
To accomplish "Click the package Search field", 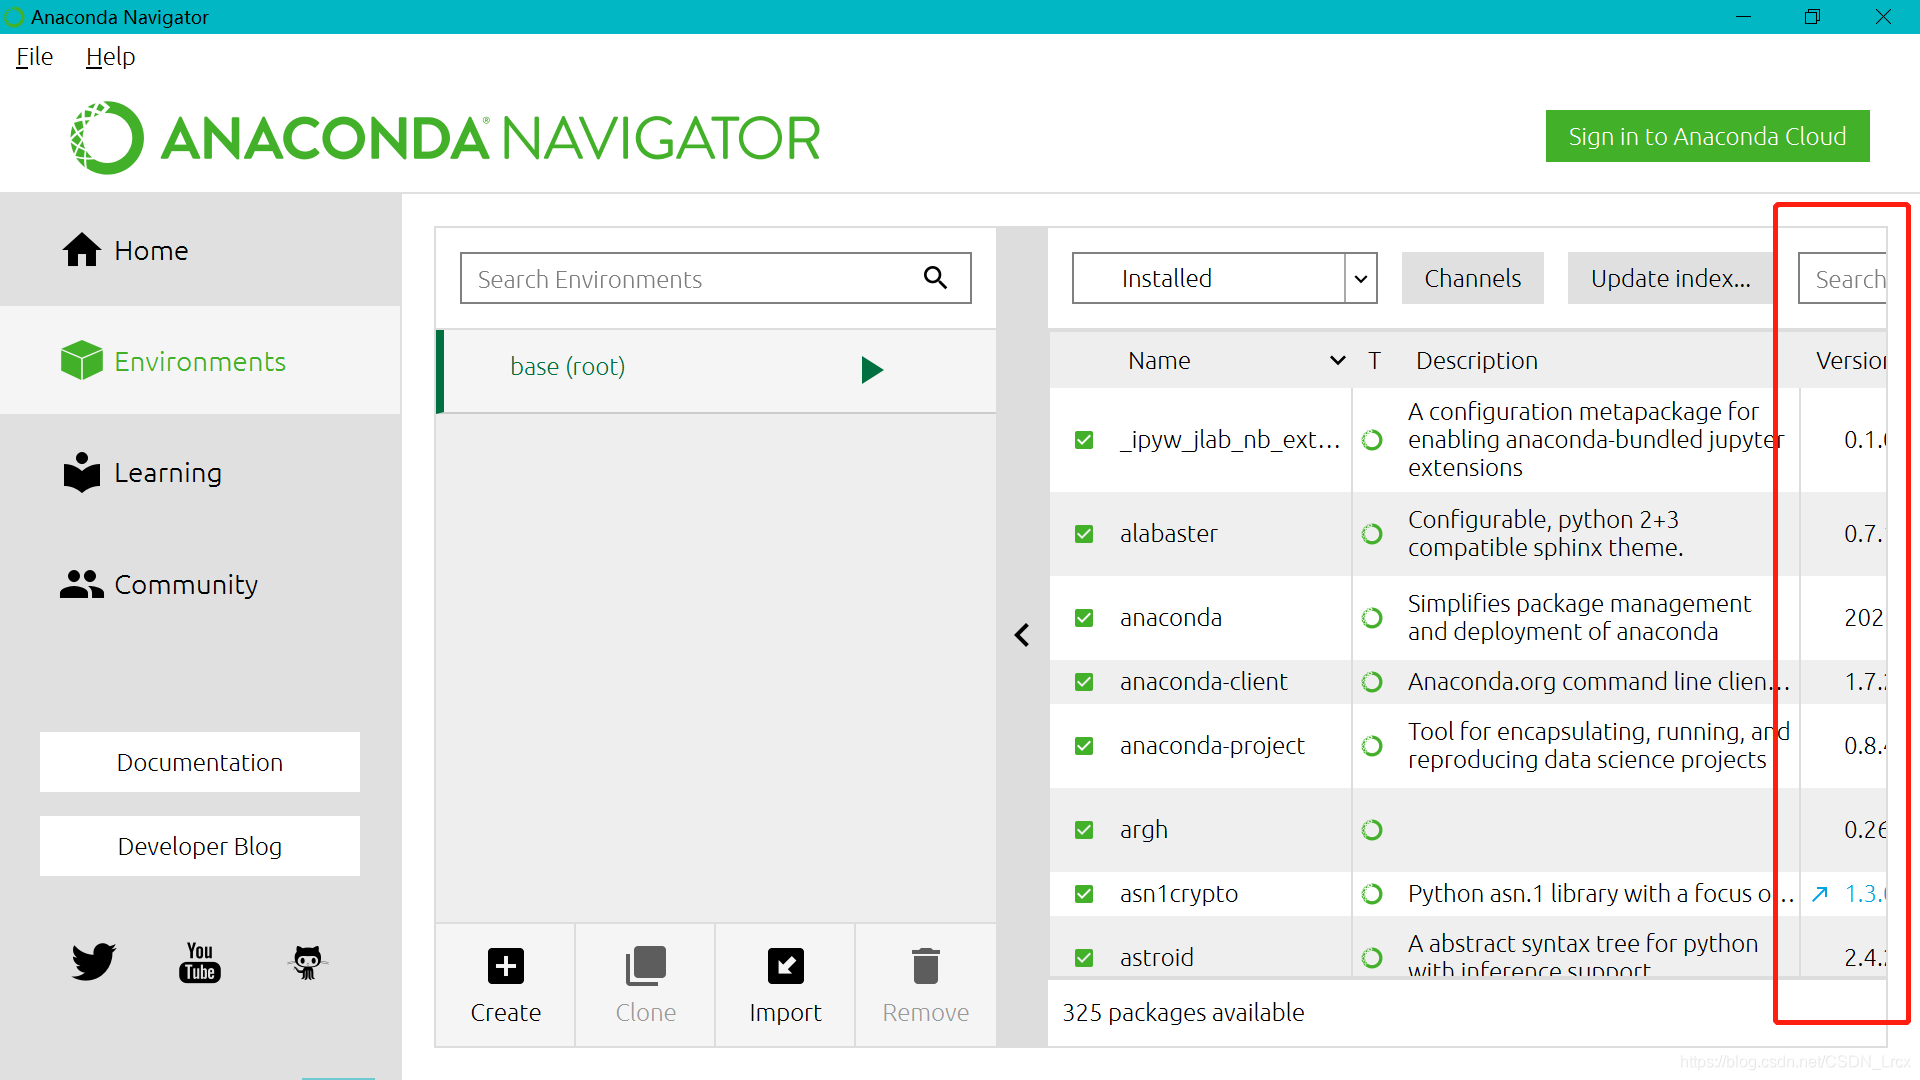I will (1843, 278).
